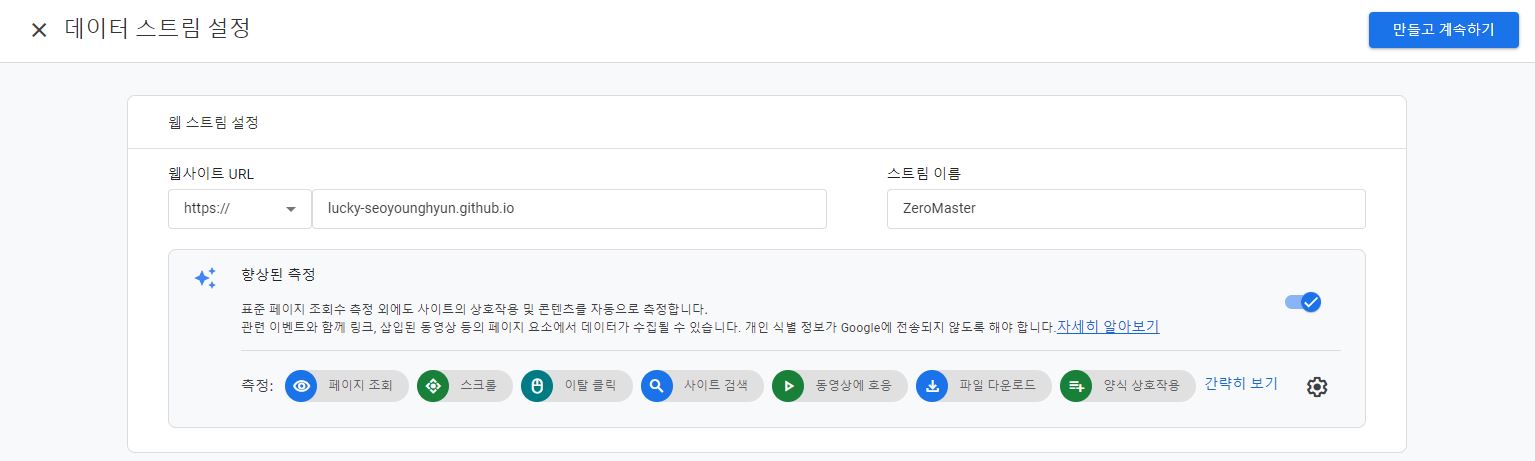Click the ZeroMaster stream name field
Screen dimensions: 1535x461
1126,209
